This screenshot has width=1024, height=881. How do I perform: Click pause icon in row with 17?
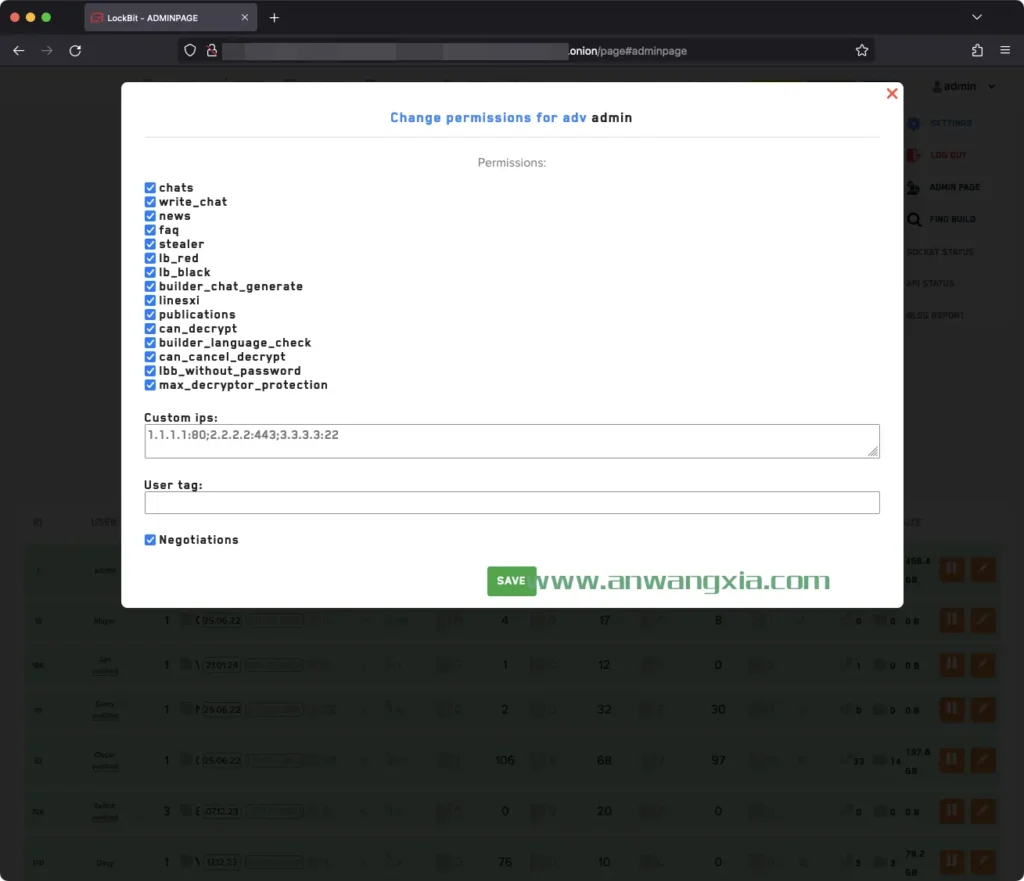tap(952, 619)
